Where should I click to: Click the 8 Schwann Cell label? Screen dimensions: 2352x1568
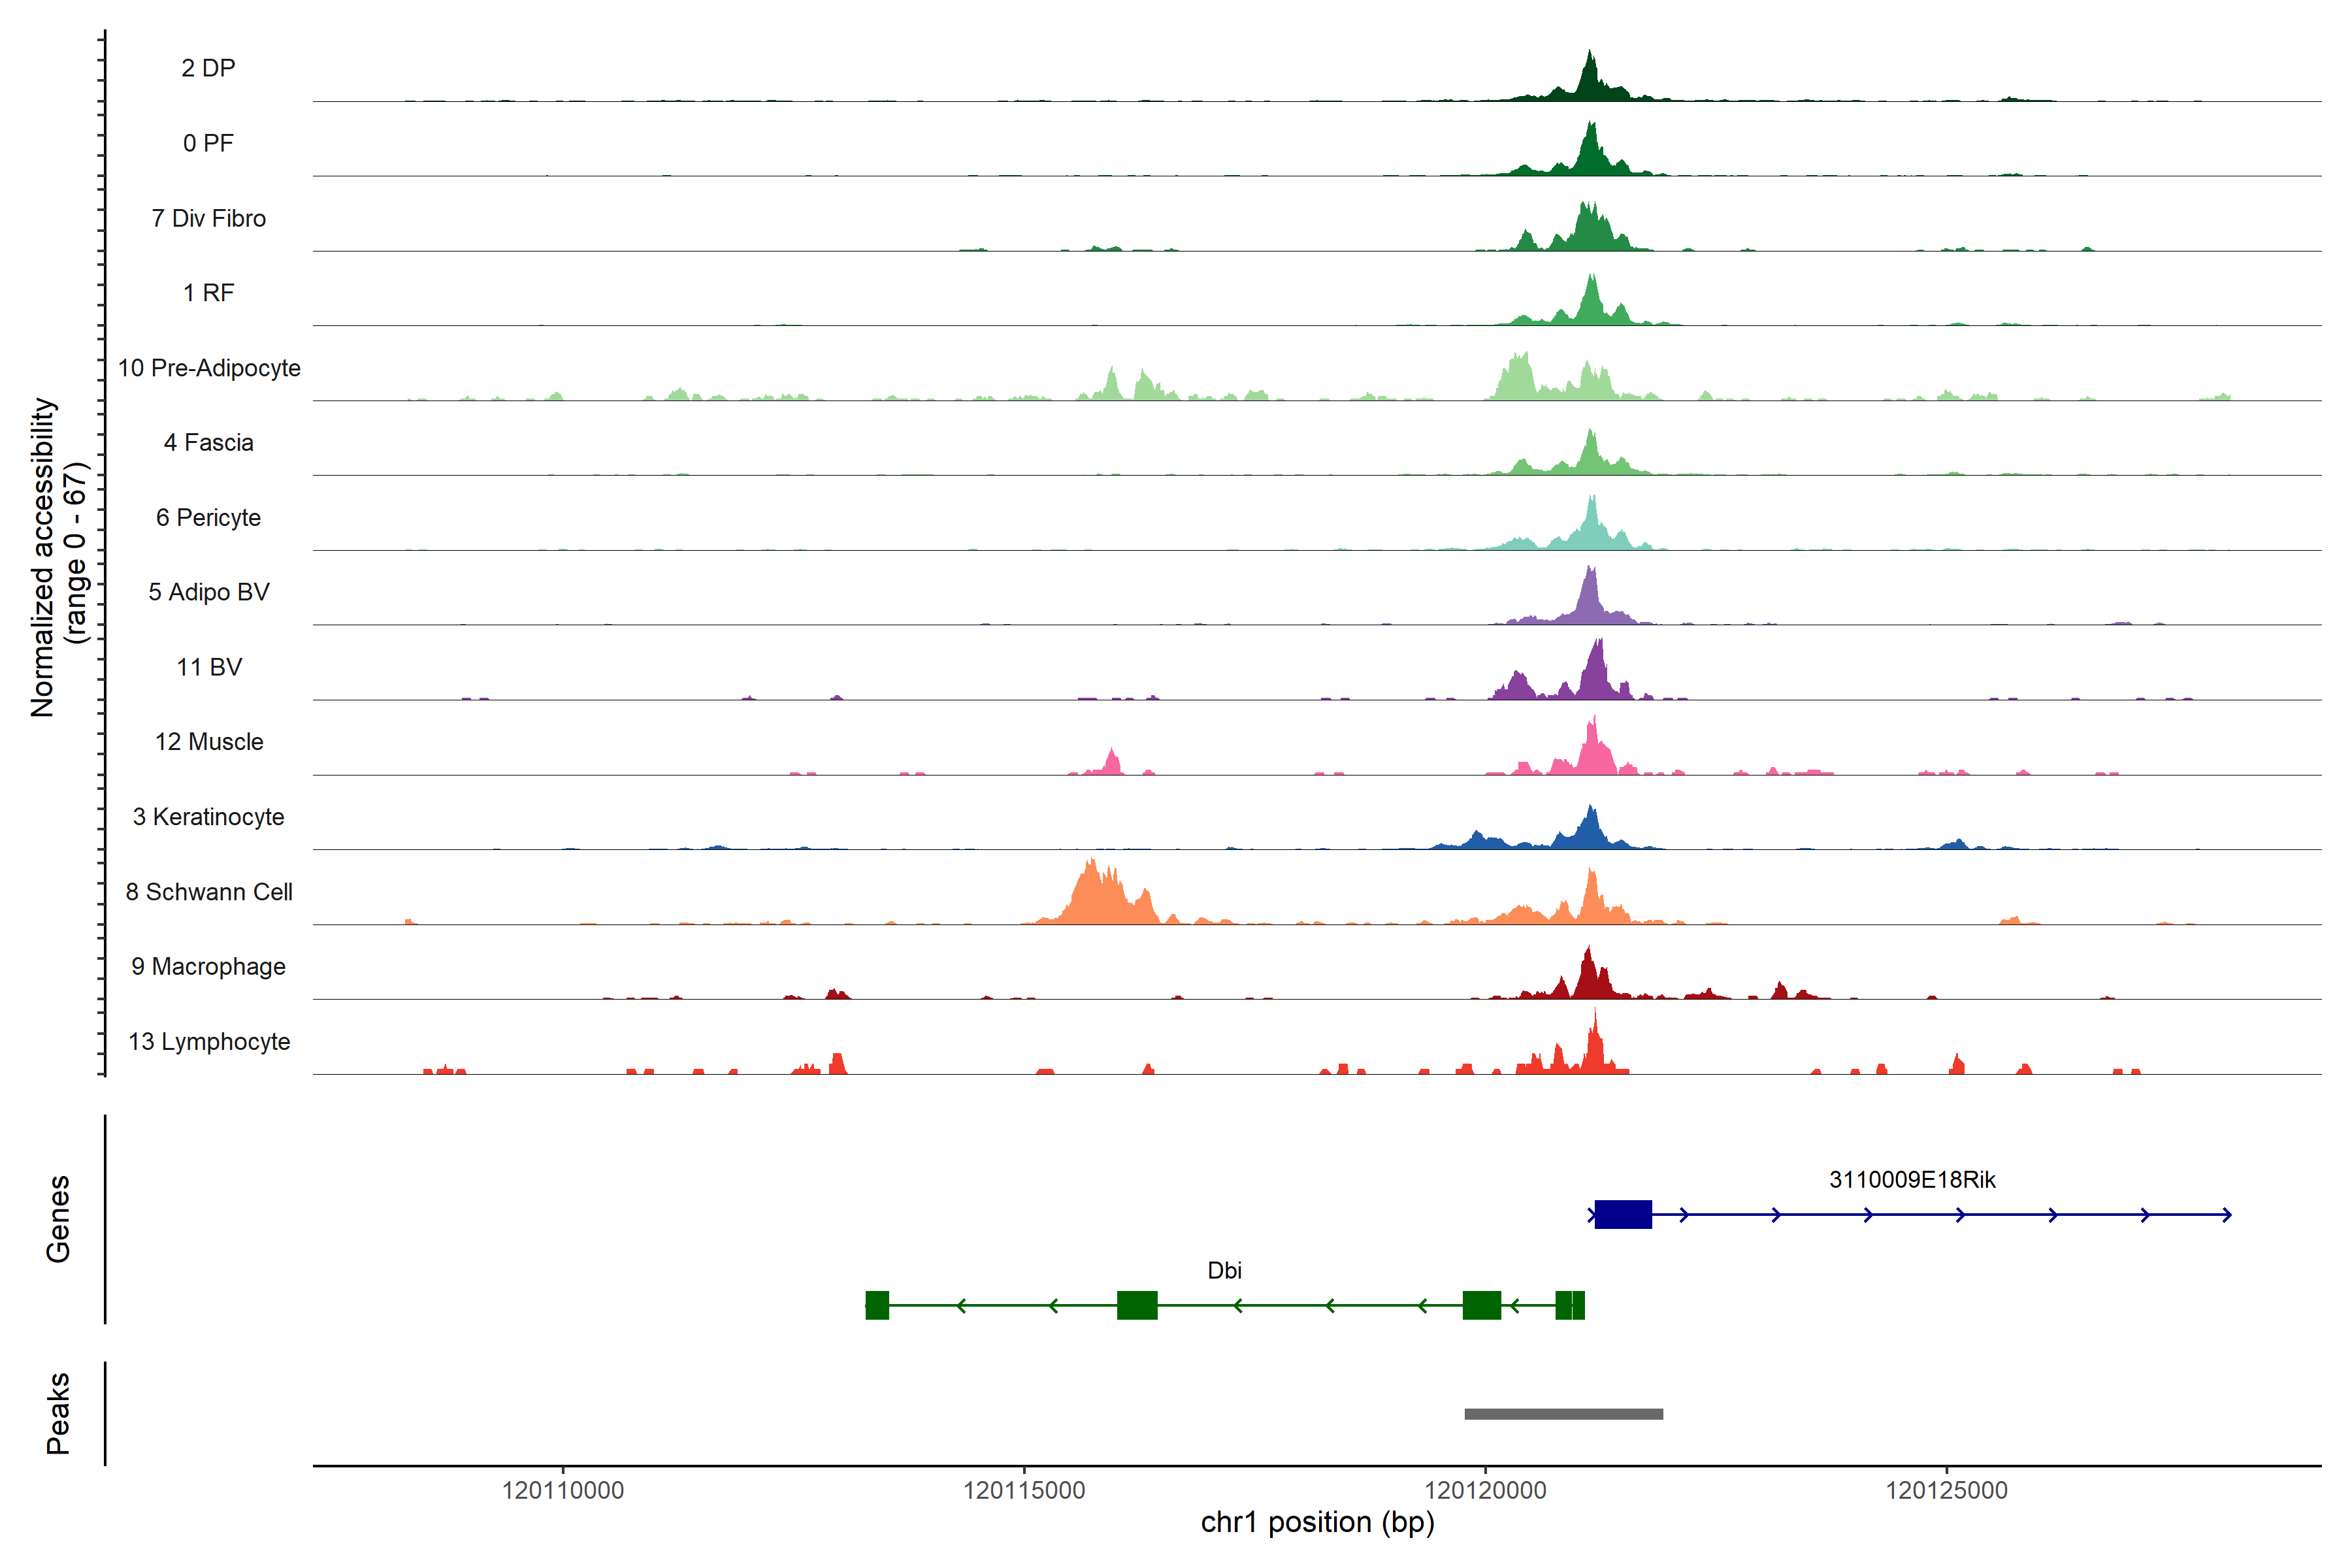click(x=209, y=892)
